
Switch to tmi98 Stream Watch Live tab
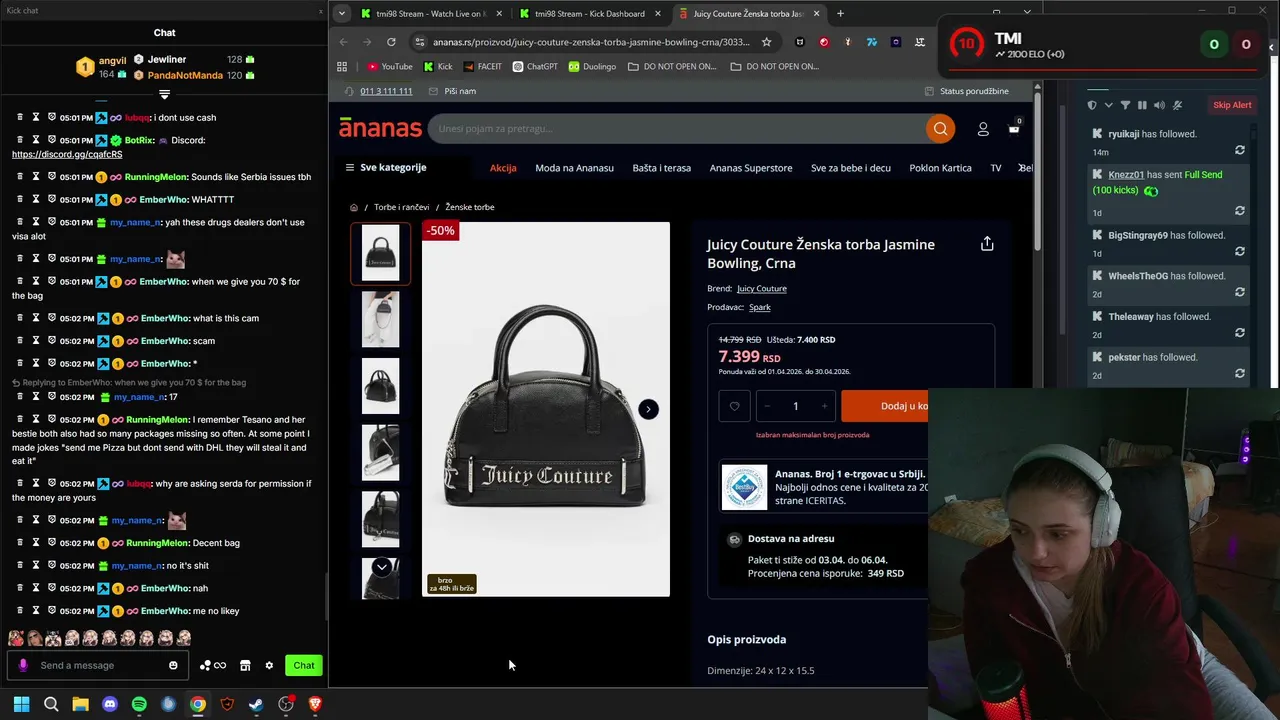(431, 14)
